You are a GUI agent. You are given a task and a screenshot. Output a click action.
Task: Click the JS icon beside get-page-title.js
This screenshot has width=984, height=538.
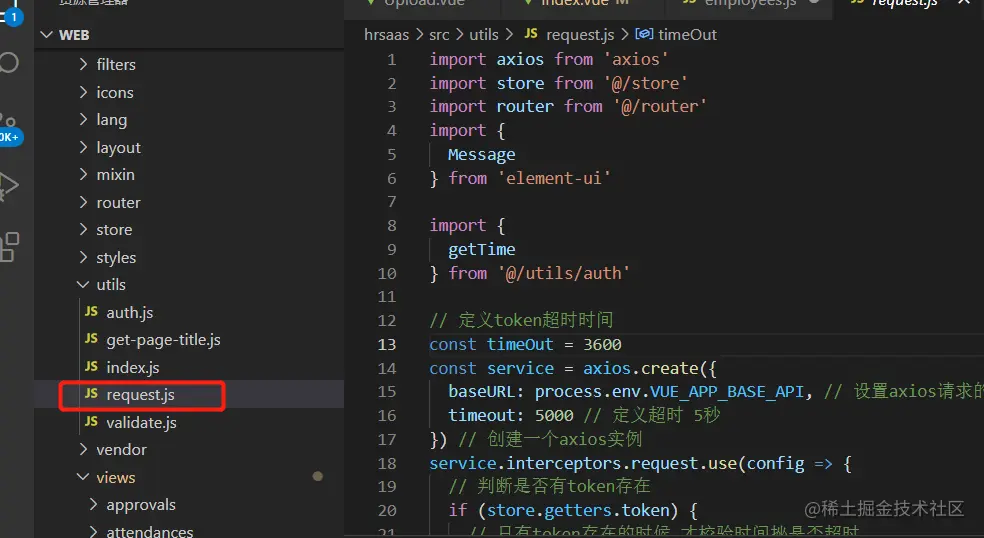pos(92,339)
